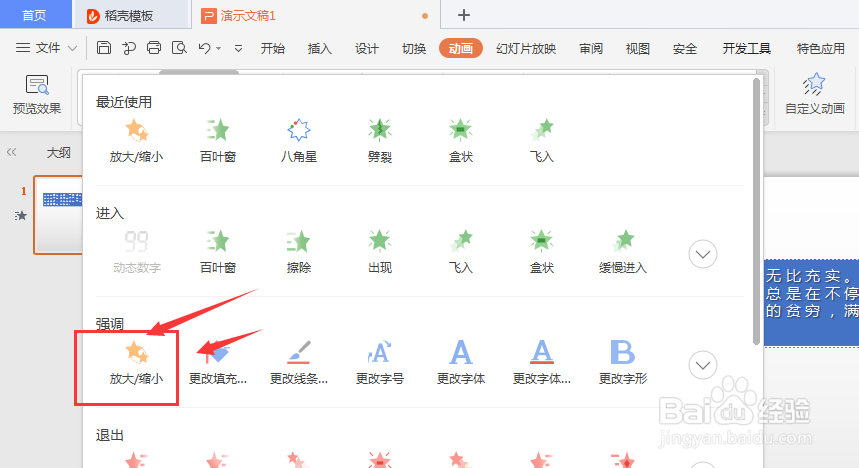Viewport: 859px width, 468px height.
Task: Collapse the slide panel with double chevron
Action: pyautogui.click(x=12, y=152)
